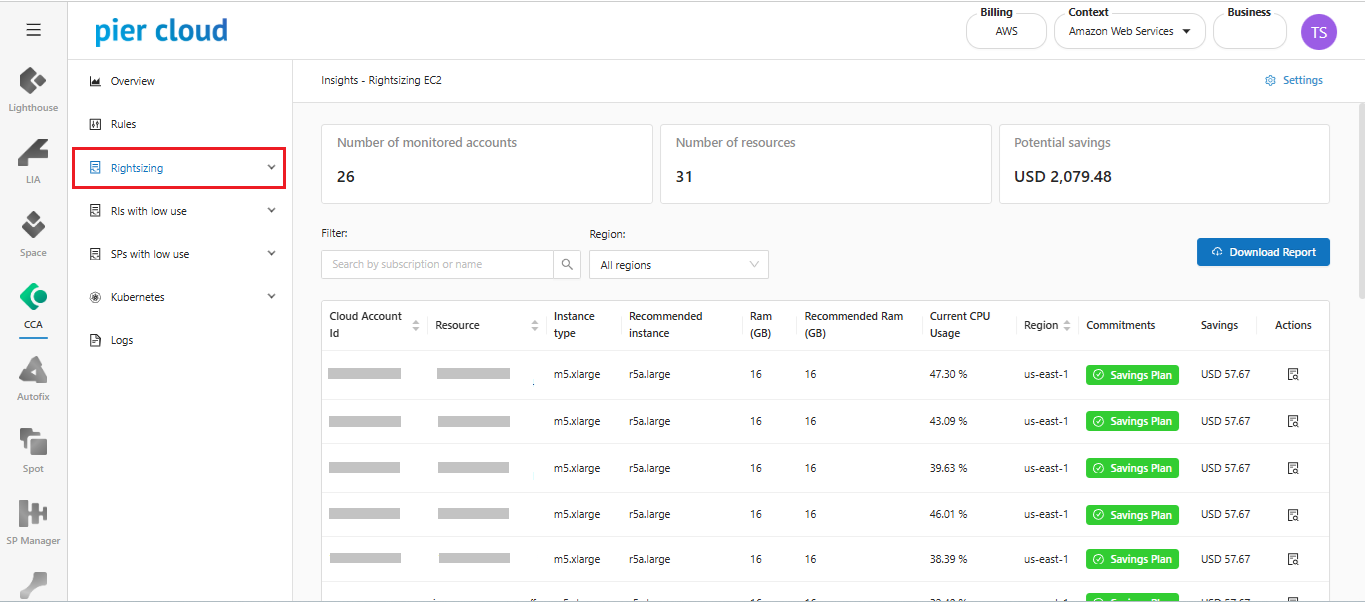
Task: Open the Lighthouse module in sidebar
Action: click(33, 88)
